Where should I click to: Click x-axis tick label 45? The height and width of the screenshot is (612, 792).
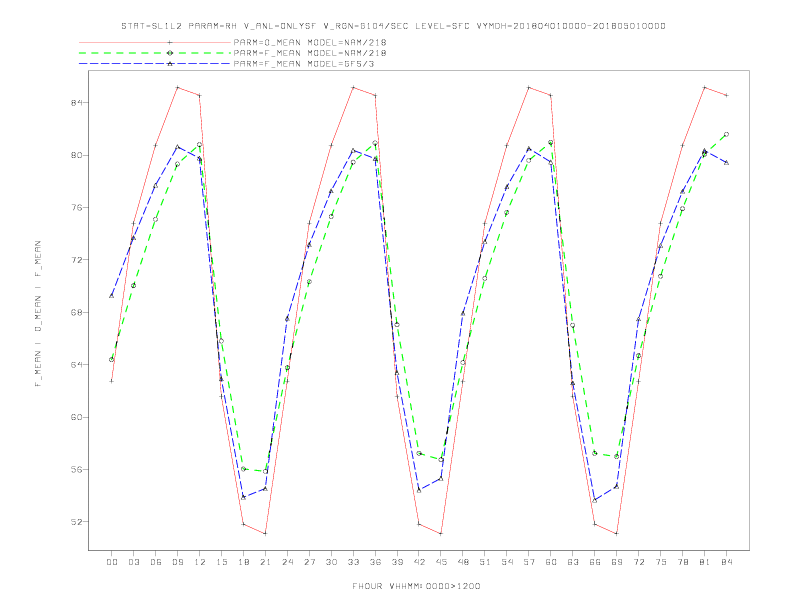441,562
